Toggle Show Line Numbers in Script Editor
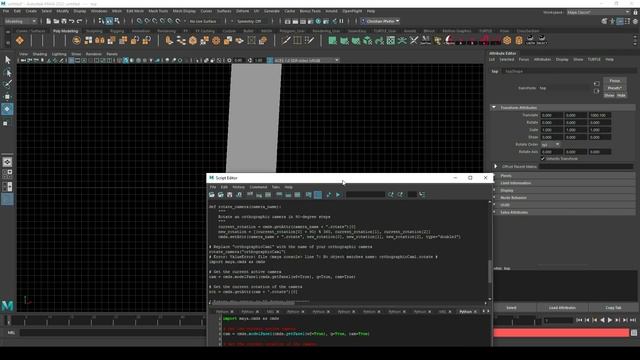This screenshot has height=360, width=640. (318, 195)
